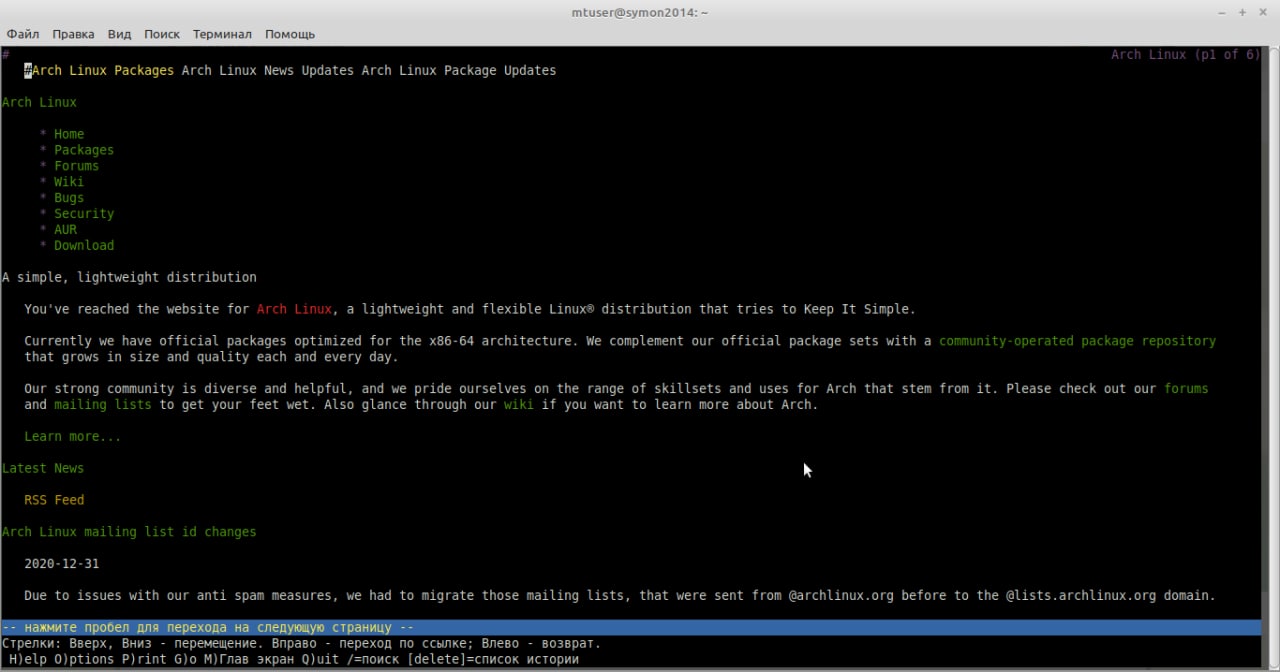This screenshot has height=672, width=1280.
Task: Follow the Wiki navigation link
Action: tap(69, 182)
